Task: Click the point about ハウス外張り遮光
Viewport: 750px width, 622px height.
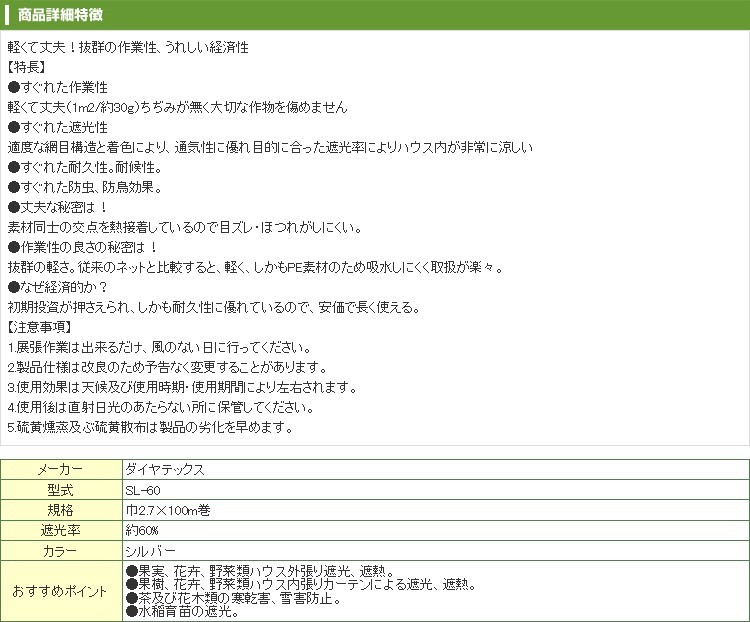Action: 261,571
